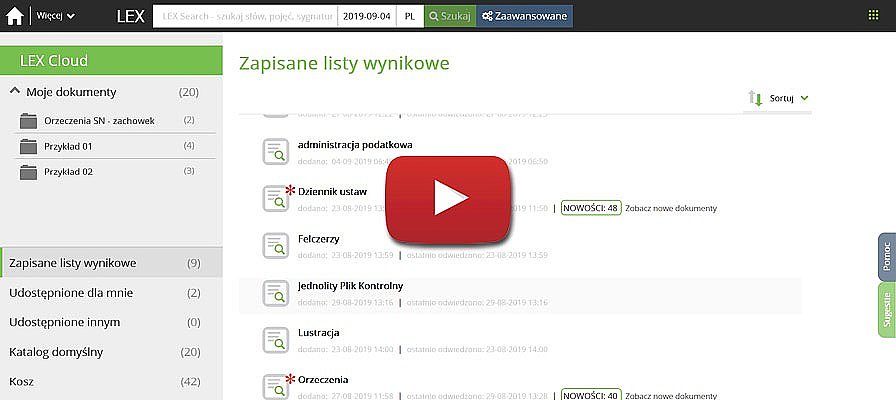Click the green Szukaj search button
The image size is (896, 400).
(x=448, y=16)
